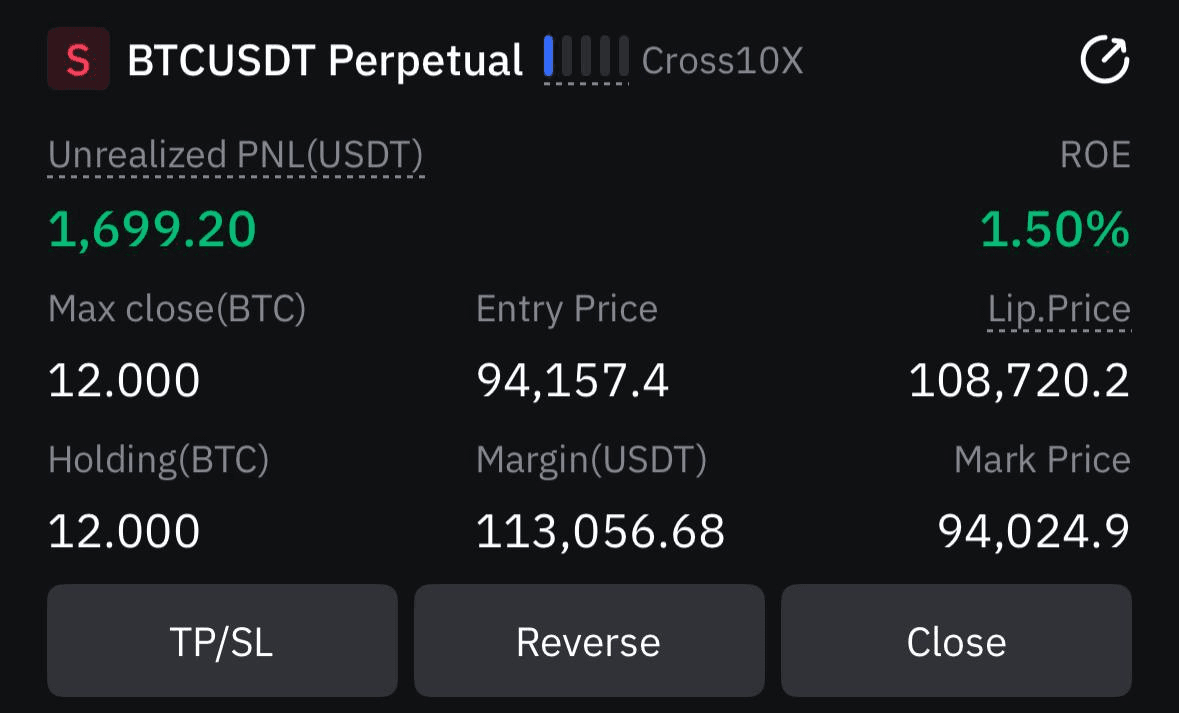The image size is (1179, 713).
Task: Open the BTCUSDT Perpetual contract title
Action: (x=325, y=60)
